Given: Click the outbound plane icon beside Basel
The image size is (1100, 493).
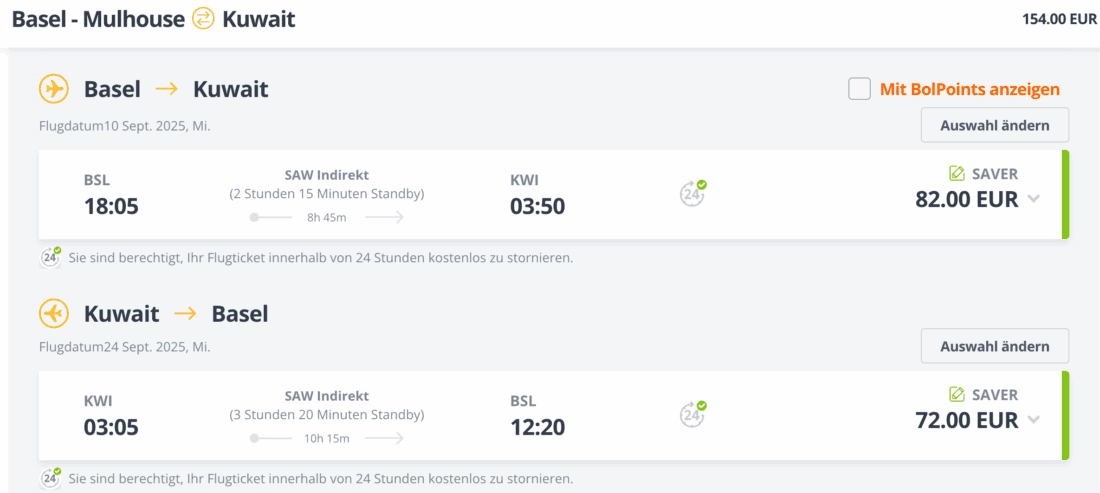Looking at the screenshot, I should click(53, 89).
